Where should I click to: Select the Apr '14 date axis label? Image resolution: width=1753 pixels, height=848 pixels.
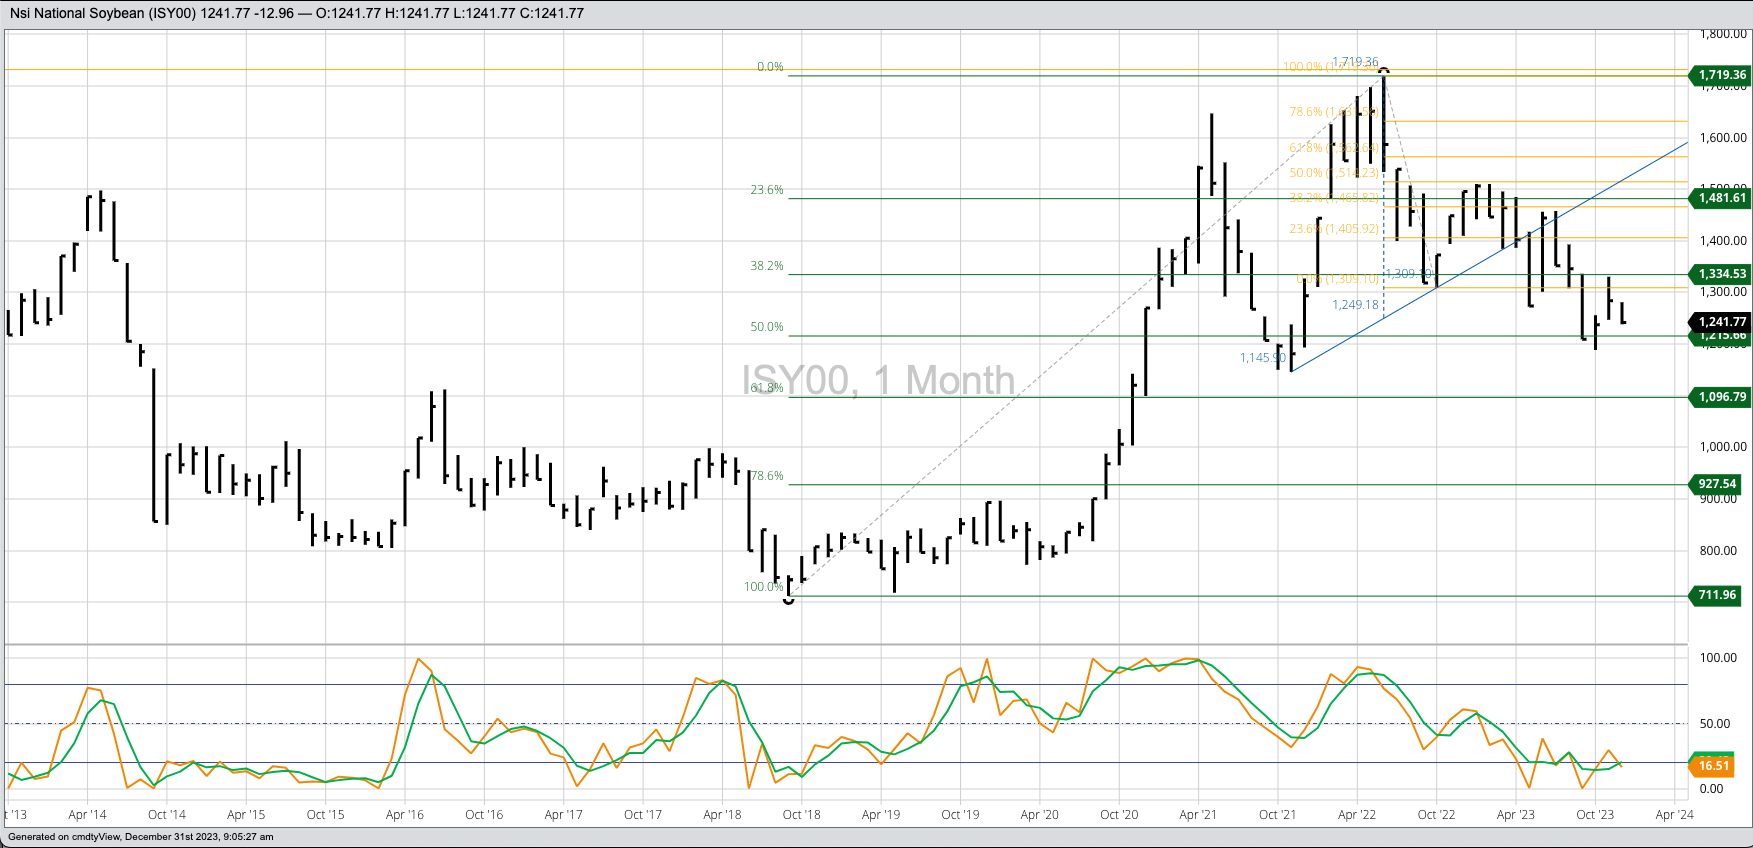coord(88,815)
